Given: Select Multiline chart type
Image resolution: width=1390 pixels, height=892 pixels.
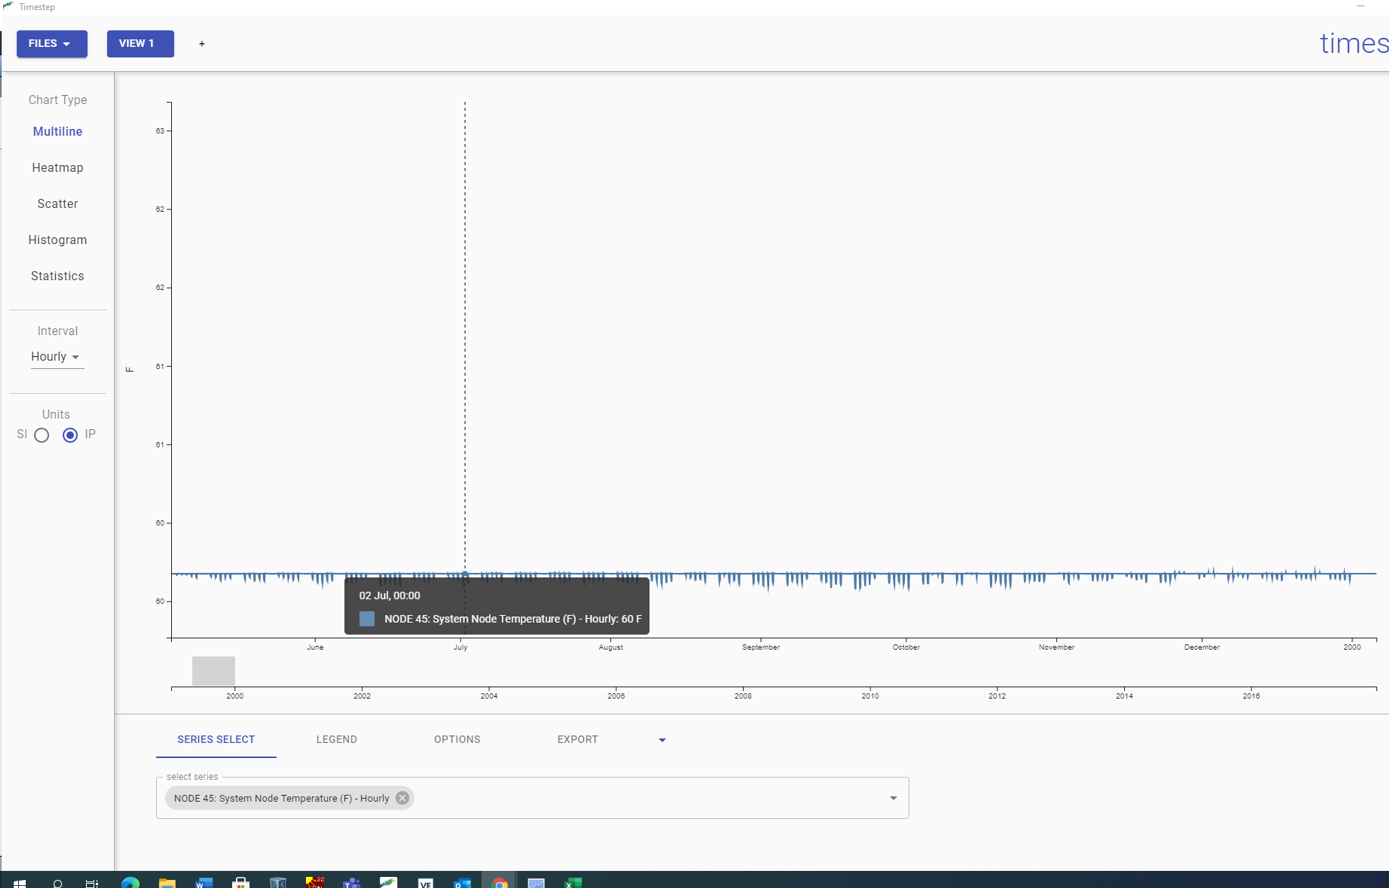Looking at the screenshot, I should coord(57,132).
